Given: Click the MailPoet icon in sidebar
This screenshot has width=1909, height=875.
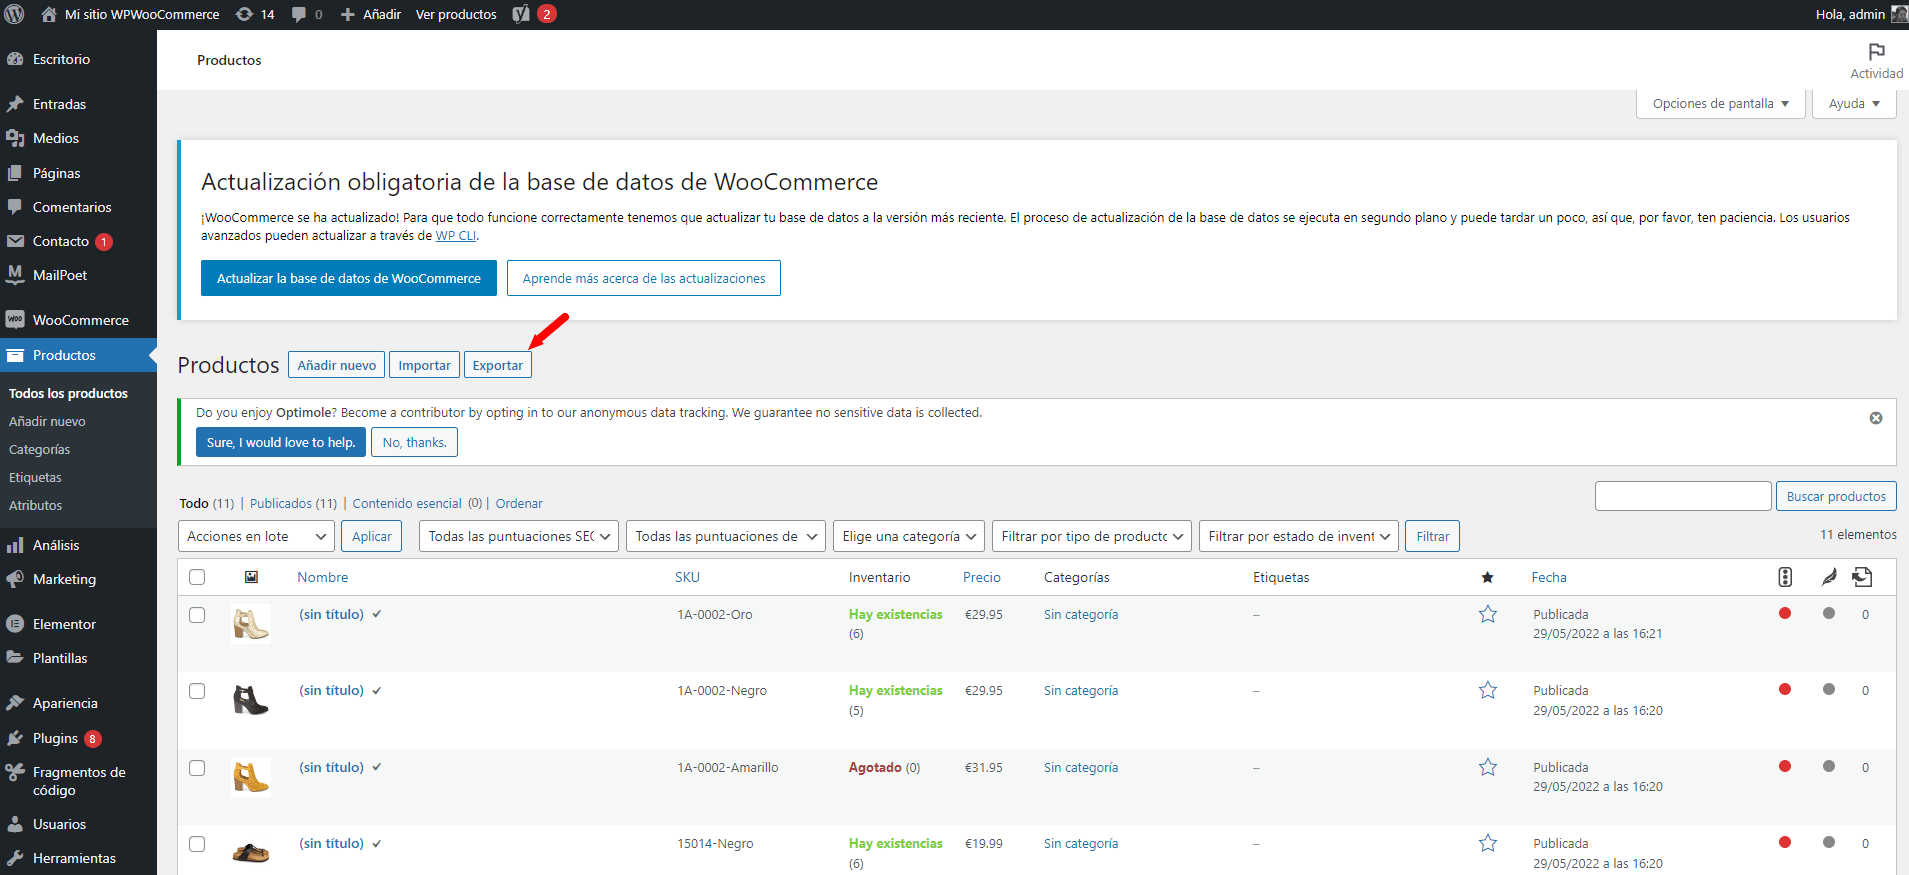Looking at the screenshot, I should click(x=15, y=275).
